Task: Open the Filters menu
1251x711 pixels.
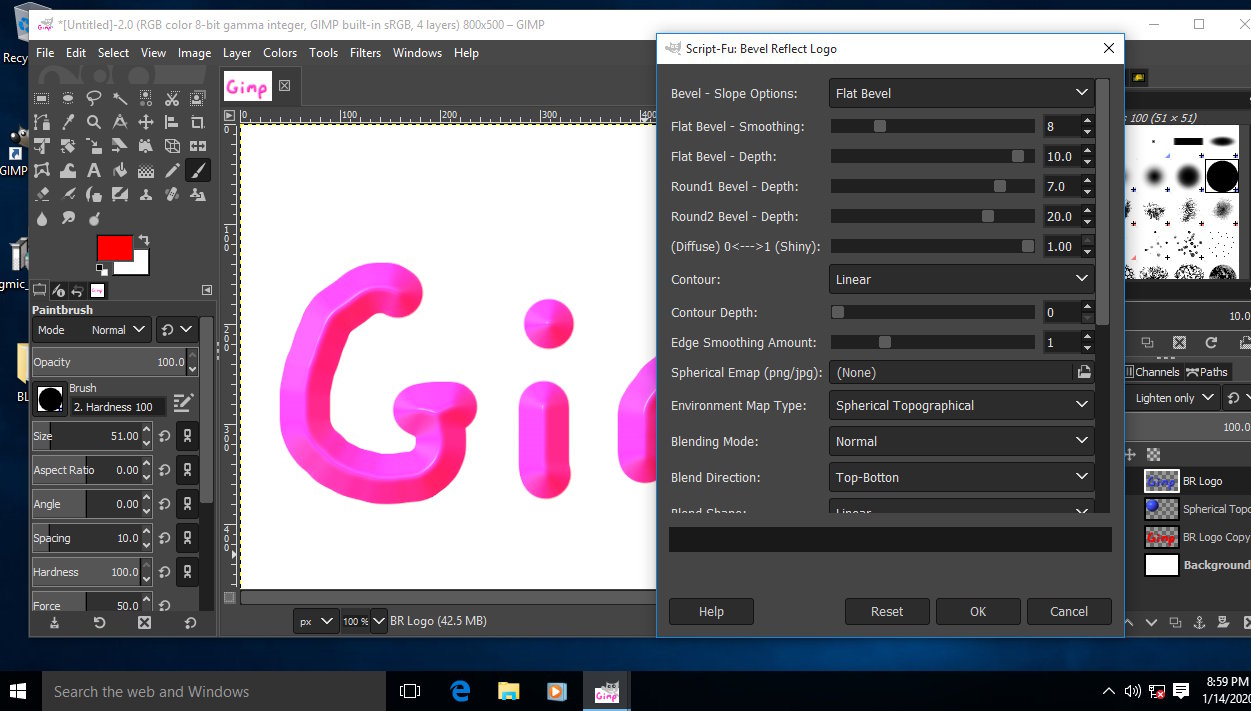Action: [365, 53]
